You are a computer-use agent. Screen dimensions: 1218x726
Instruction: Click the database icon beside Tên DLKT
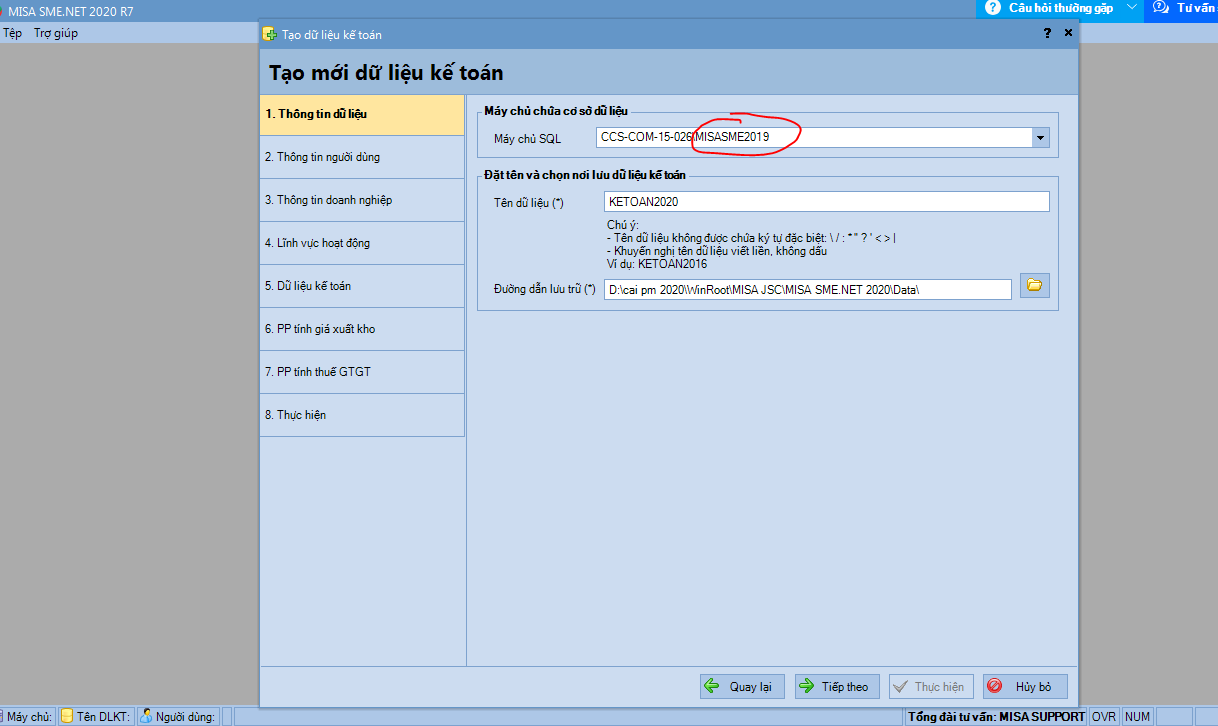click(x=66, y=716)
